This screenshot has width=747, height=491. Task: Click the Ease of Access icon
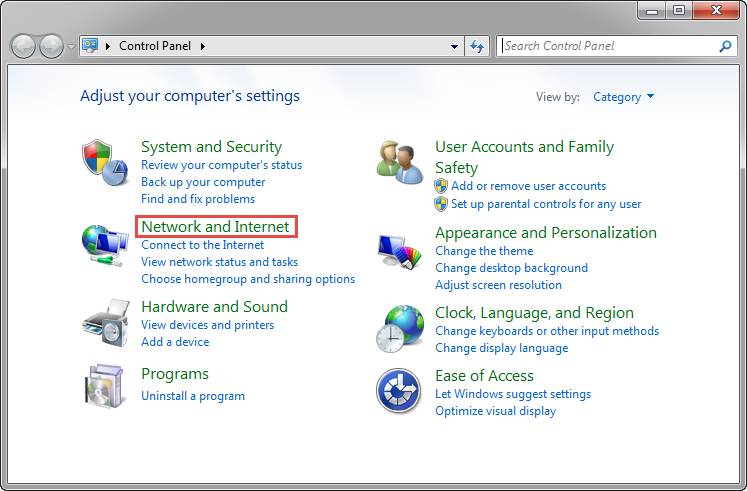(399, 391)
